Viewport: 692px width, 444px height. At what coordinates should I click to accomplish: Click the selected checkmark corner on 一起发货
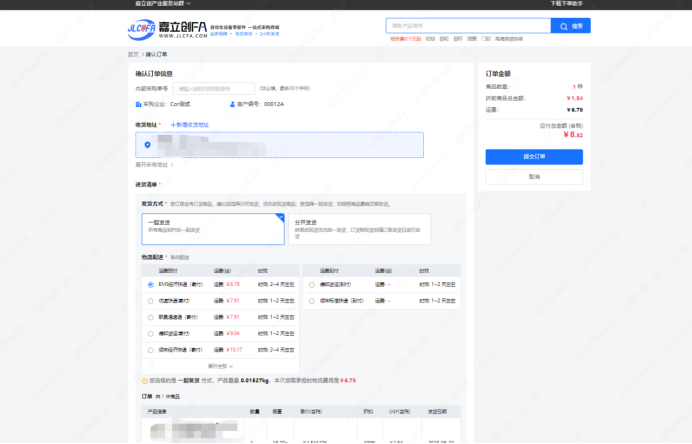pyautogui.click(x=280, y=216)
